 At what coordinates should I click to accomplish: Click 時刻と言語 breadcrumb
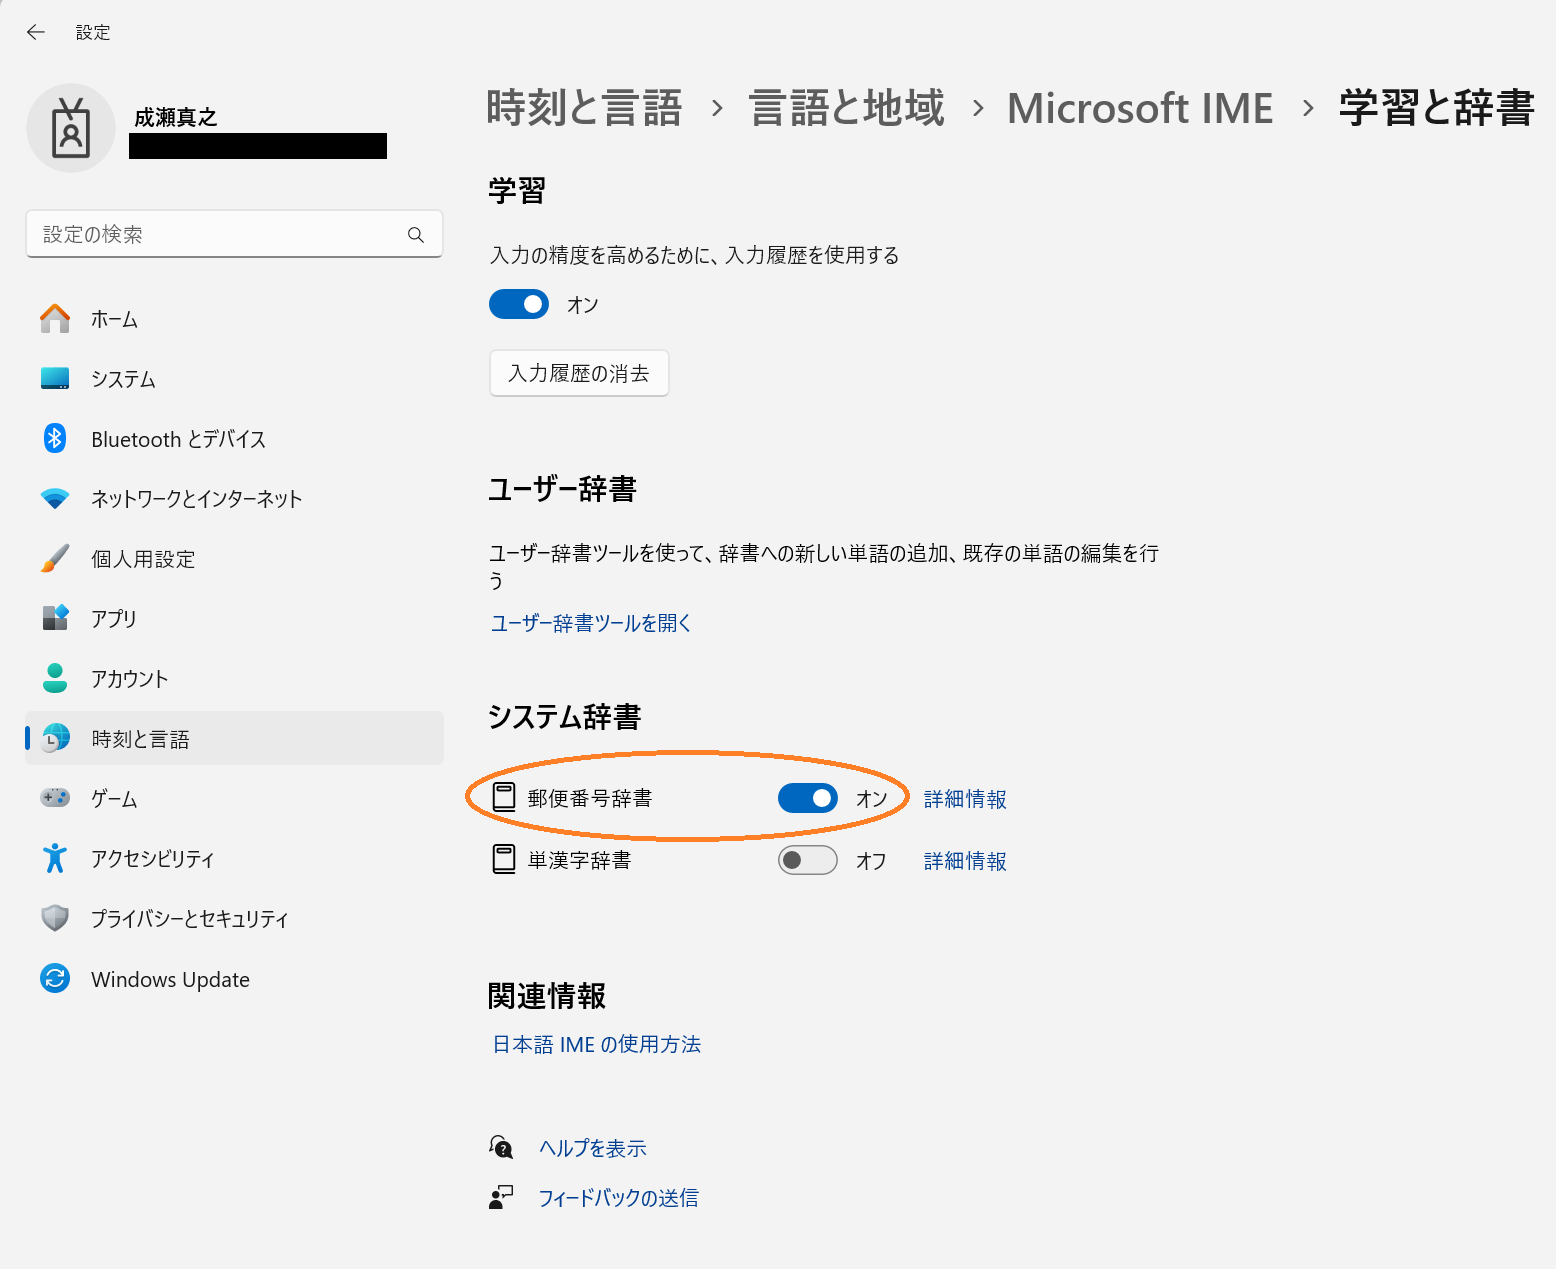pyautogui.click(x=584, y=108)
